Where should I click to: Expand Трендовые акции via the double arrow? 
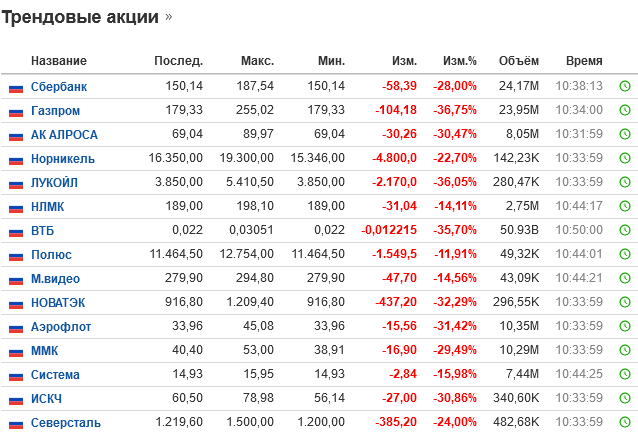click(168, 18)
